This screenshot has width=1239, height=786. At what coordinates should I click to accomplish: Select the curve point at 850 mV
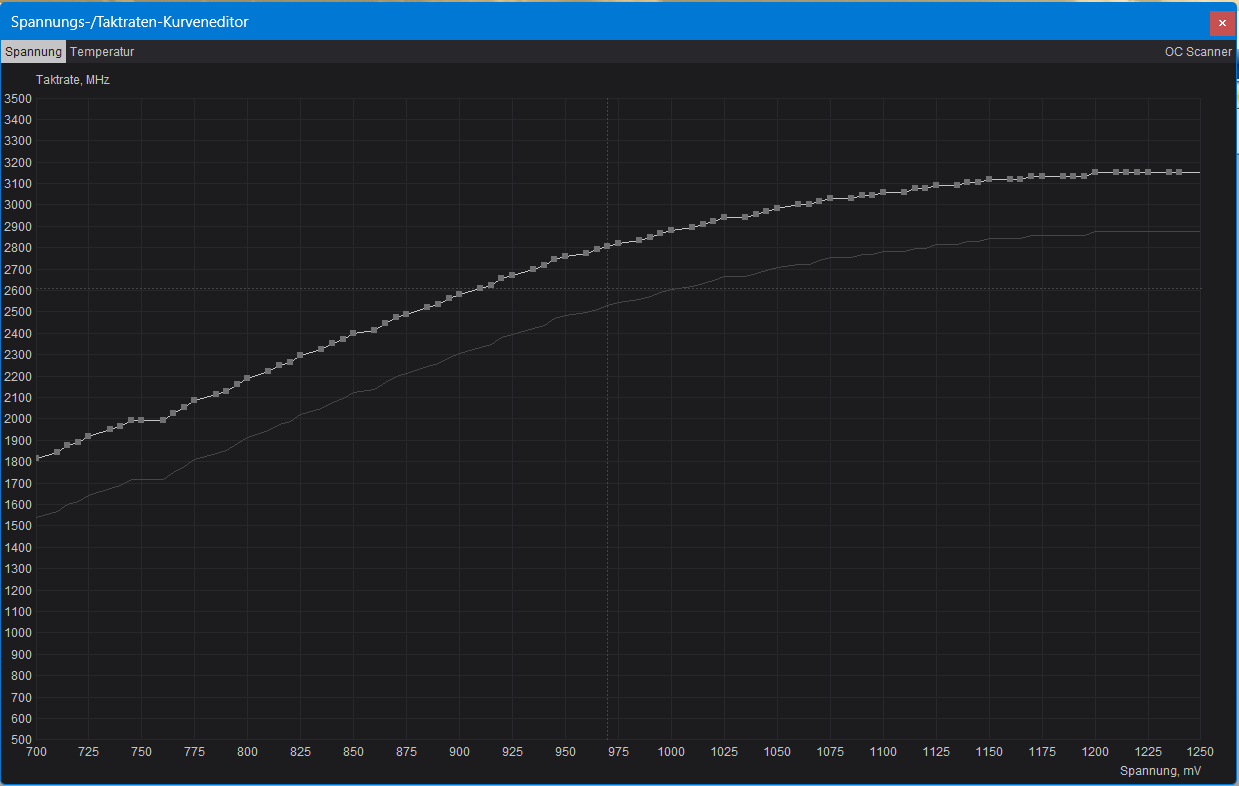pos(353,333)
